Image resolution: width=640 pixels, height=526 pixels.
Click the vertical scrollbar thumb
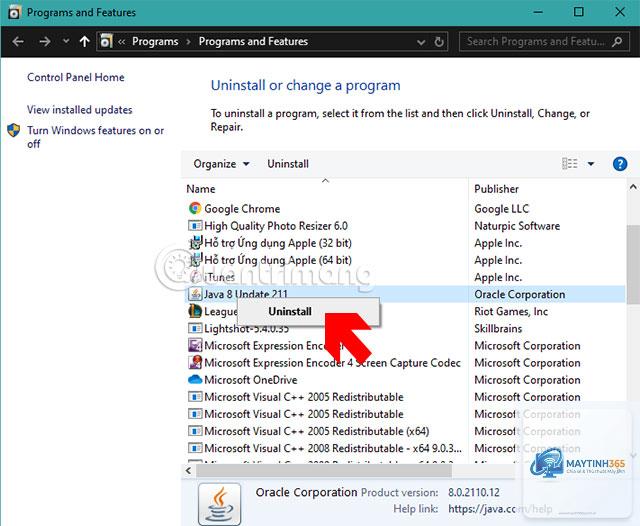coord(633,265)
